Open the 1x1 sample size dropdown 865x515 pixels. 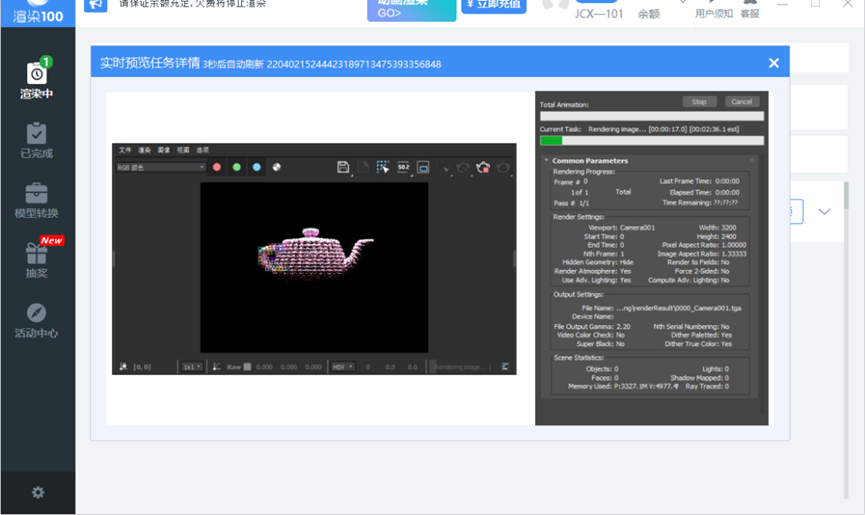192,367
